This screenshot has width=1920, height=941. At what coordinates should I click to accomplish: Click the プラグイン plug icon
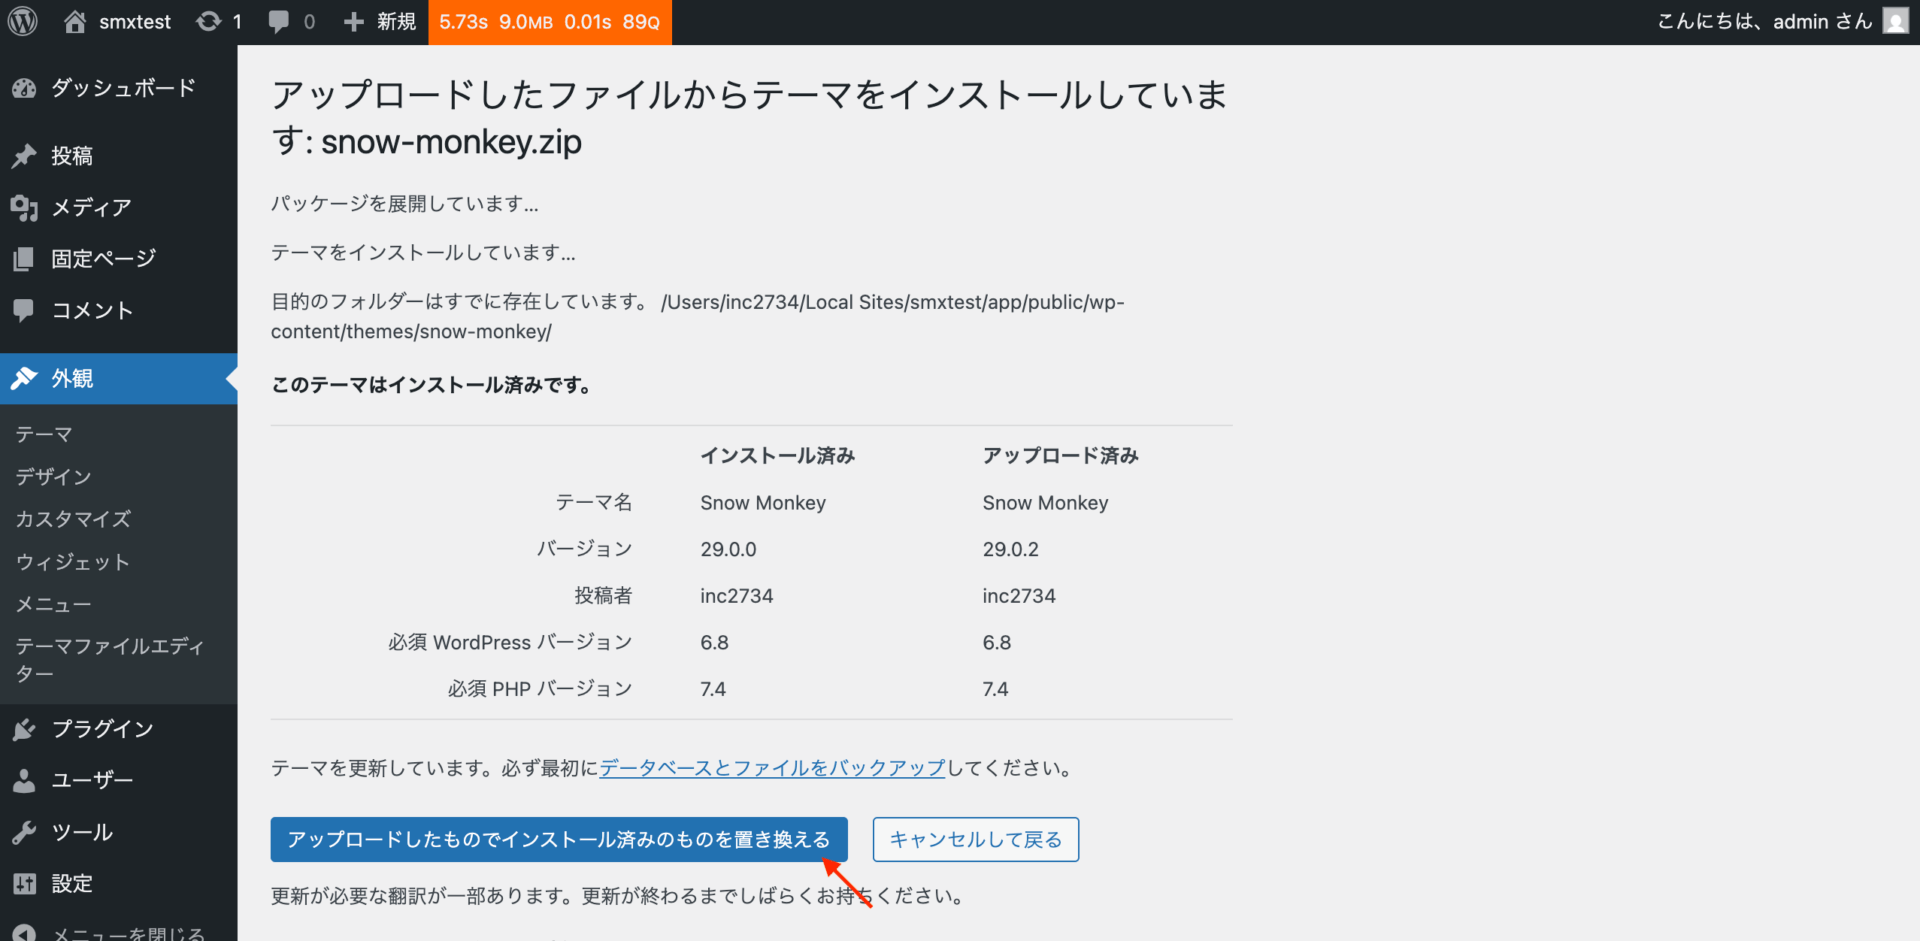[24, 729]
